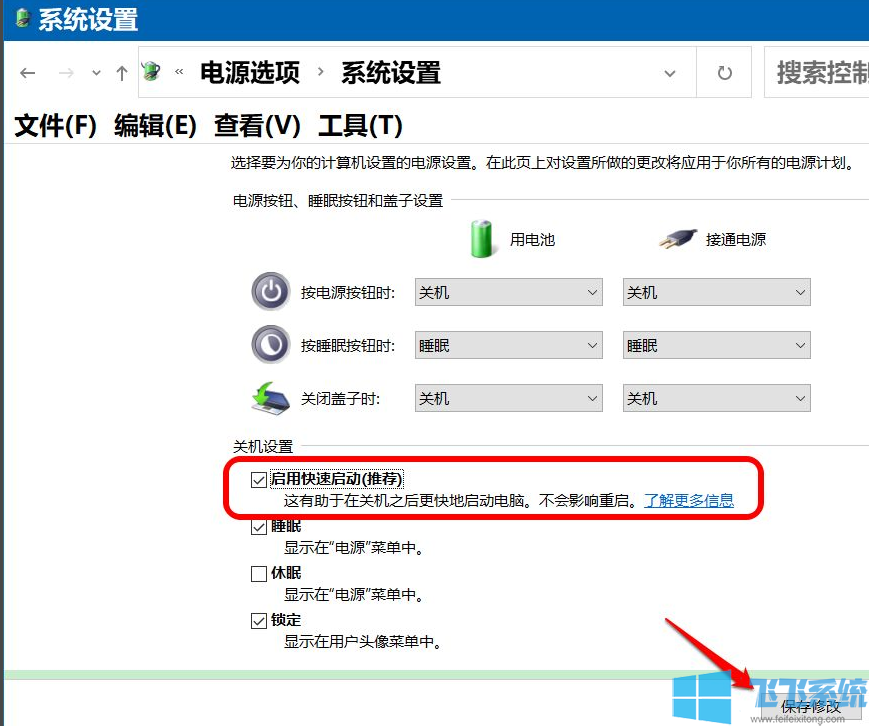Click the sleep button icon beside 按睡眠按钮时
Screen dimensions: 869x726
pos(270,344)
